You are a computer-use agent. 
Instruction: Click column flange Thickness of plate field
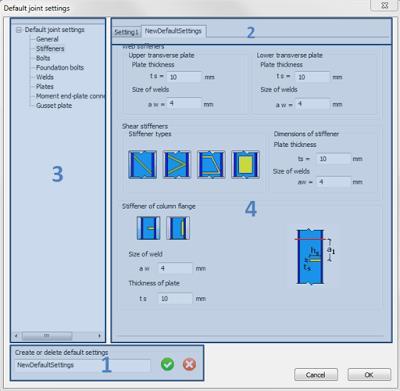(x=175, y=298)
